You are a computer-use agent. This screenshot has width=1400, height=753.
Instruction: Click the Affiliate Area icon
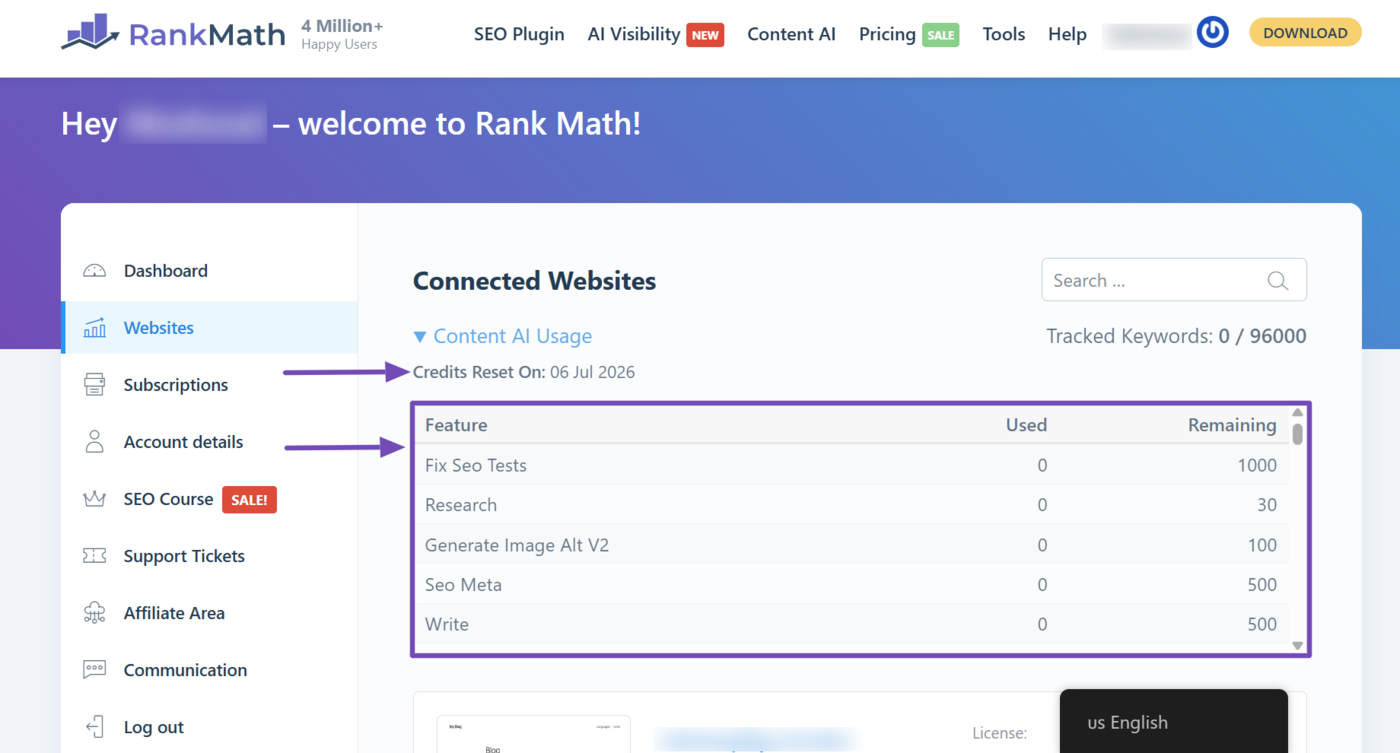point(95,613)
